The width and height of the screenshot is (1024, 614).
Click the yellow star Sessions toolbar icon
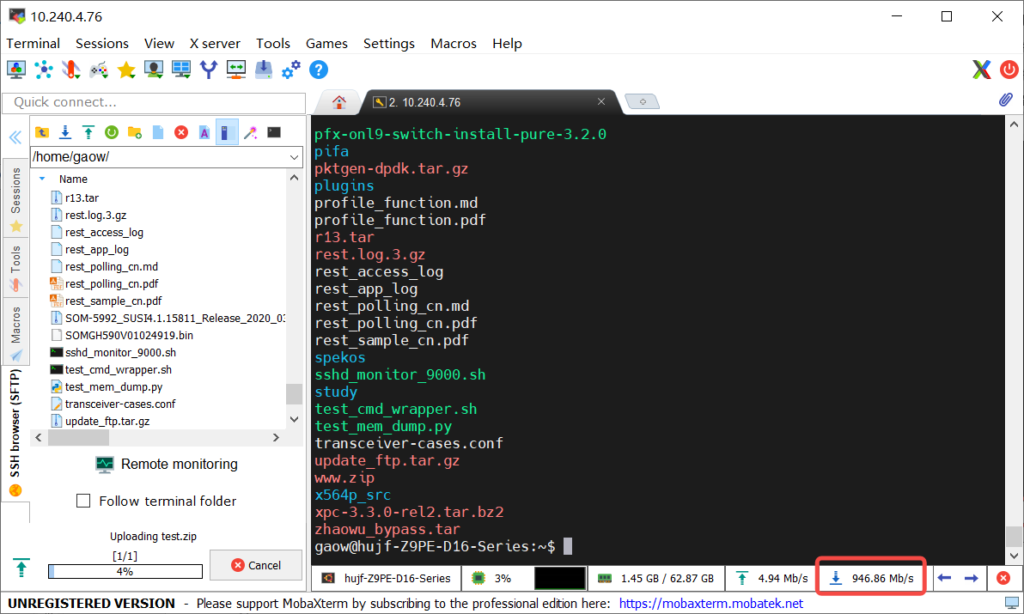[x=126, y=69]
